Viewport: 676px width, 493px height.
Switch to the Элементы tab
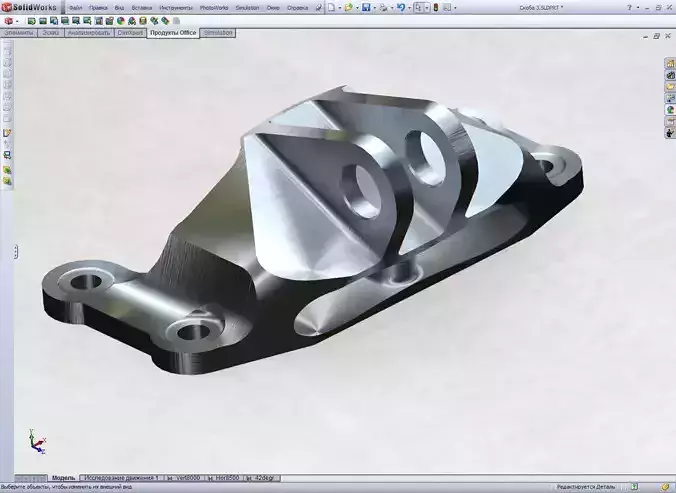[x=19, y=33]
